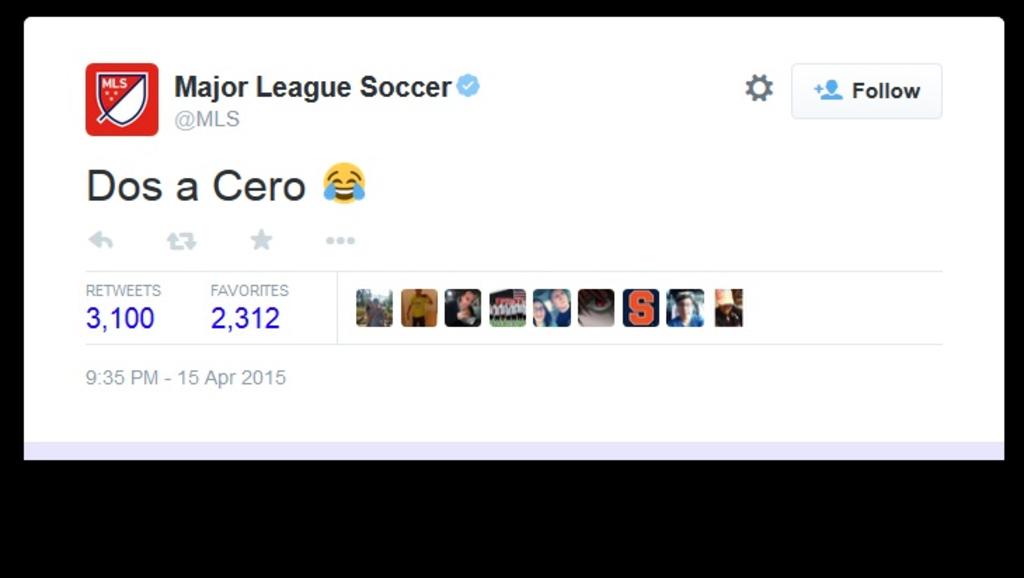Click the blue verified badge

[x=468, y=86]
